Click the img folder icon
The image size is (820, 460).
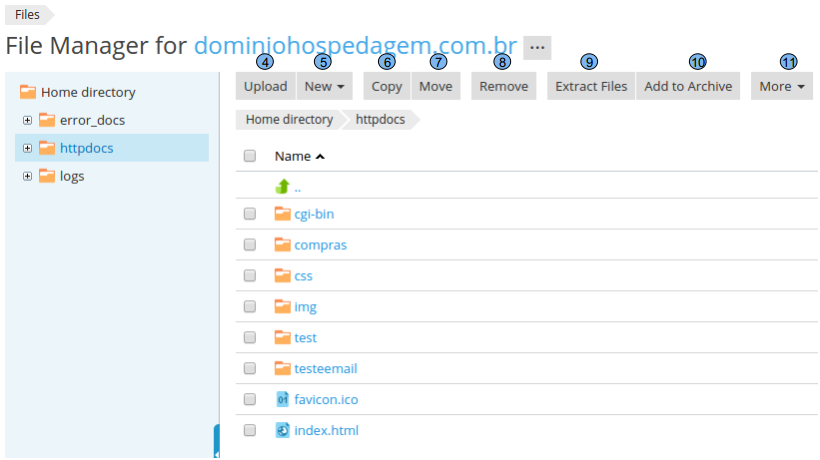[x=282, y=306]
